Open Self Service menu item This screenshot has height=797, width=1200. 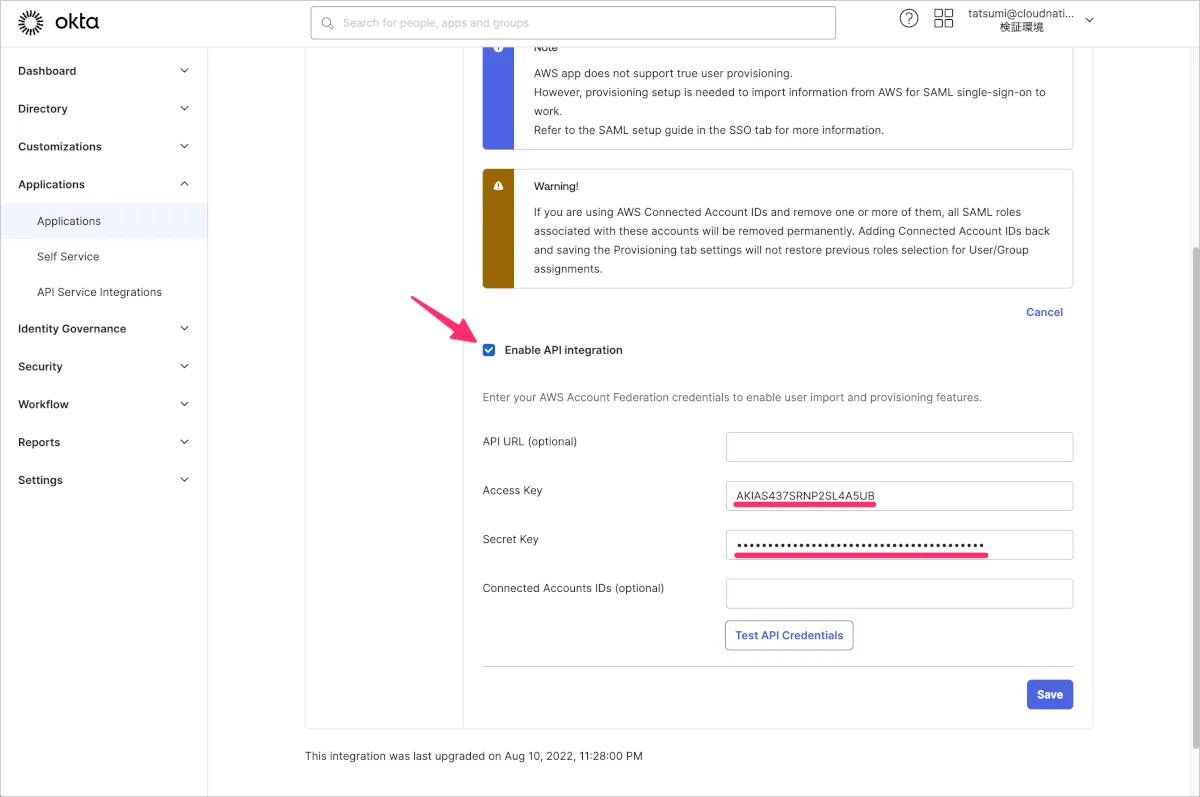coord(68,257)
